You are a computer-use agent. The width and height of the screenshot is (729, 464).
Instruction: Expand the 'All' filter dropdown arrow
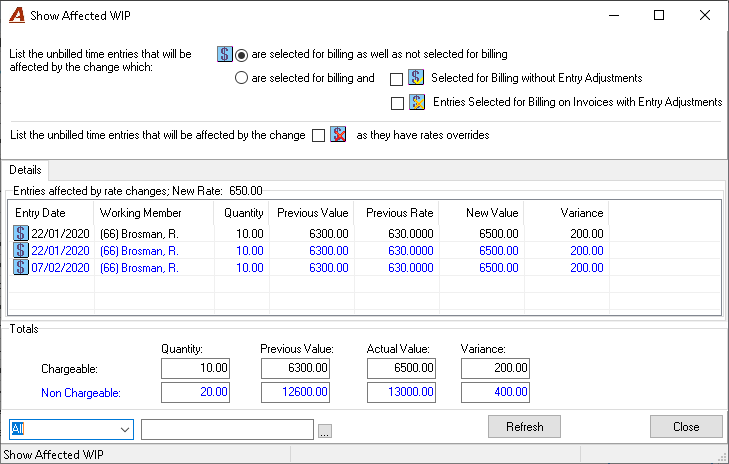click(125, 430)
